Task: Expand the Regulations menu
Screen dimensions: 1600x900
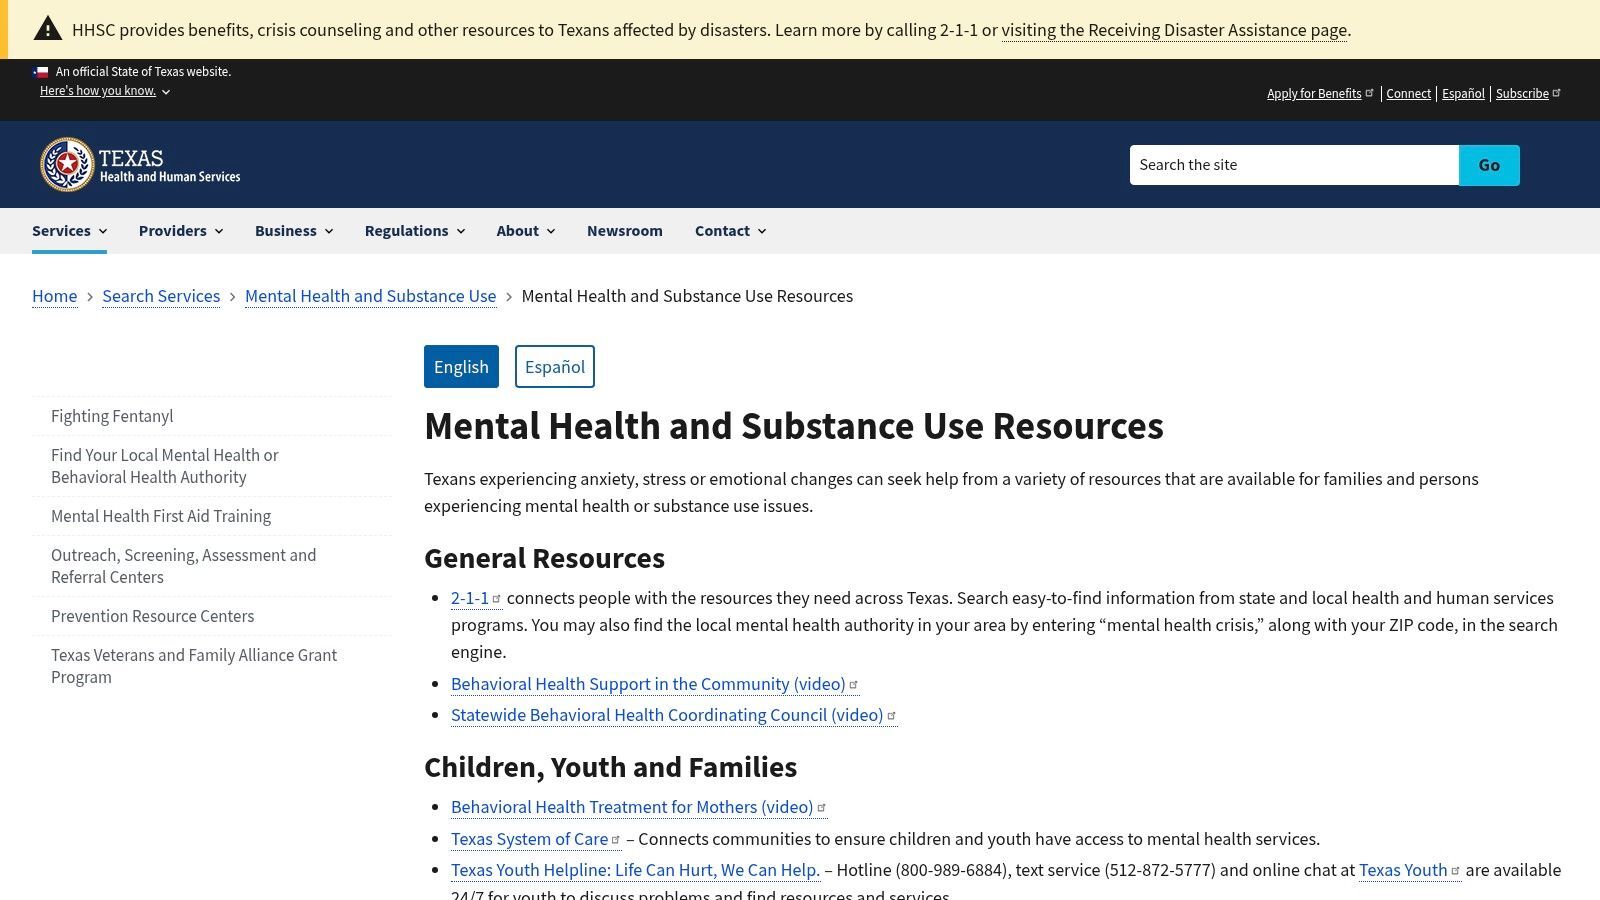Action: 415,231
